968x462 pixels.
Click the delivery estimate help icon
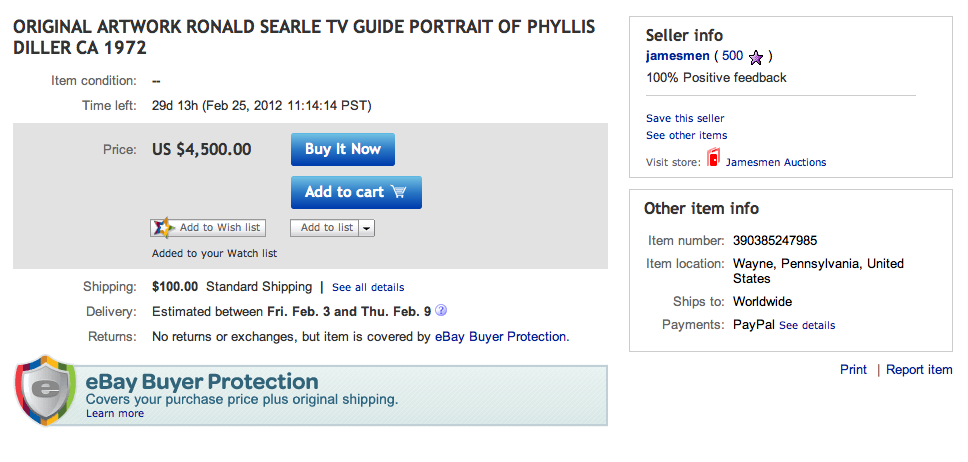(441, 310)
